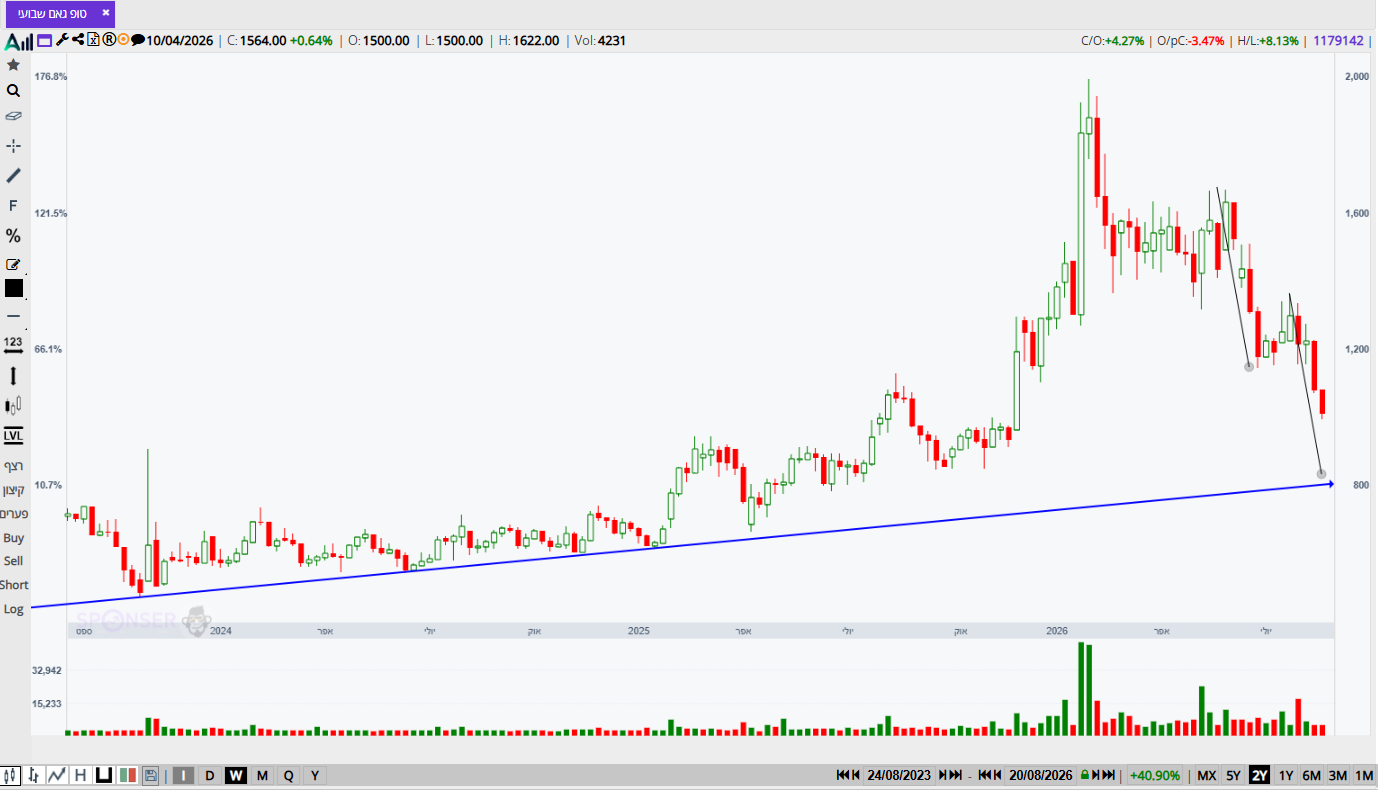The height and width of the screenshot is (791, 1378).
Task: Select the M monthly interval
Action: pyautogui.click(x=262, y=775)
